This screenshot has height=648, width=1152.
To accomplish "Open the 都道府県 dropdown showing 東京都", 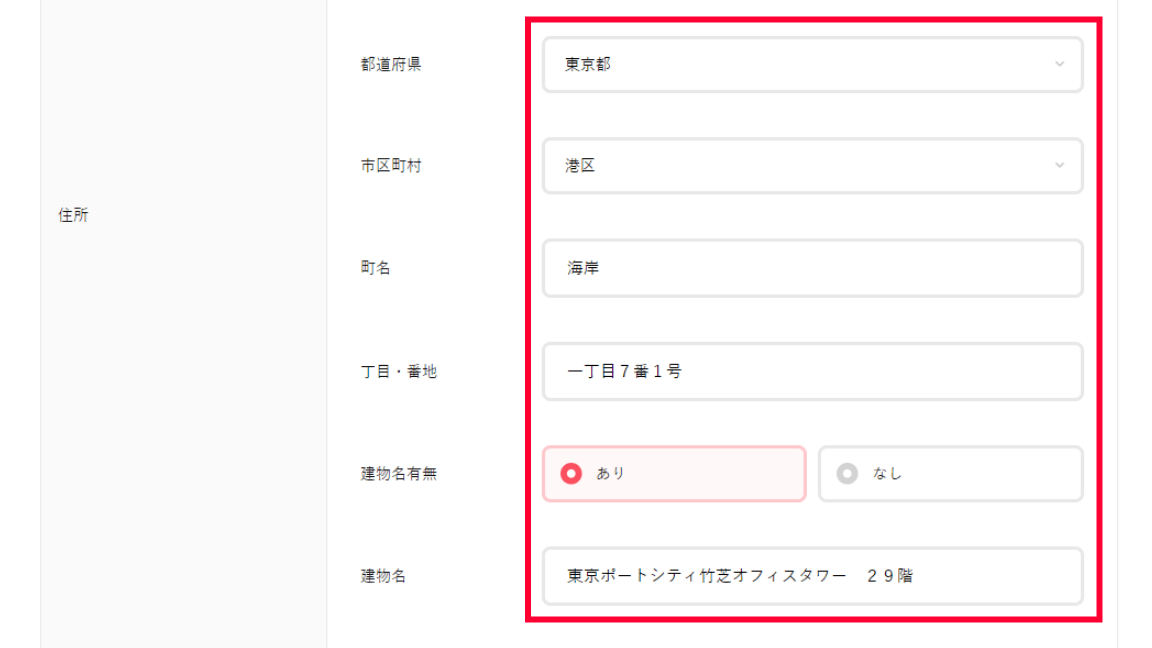I will pos(812,65).
